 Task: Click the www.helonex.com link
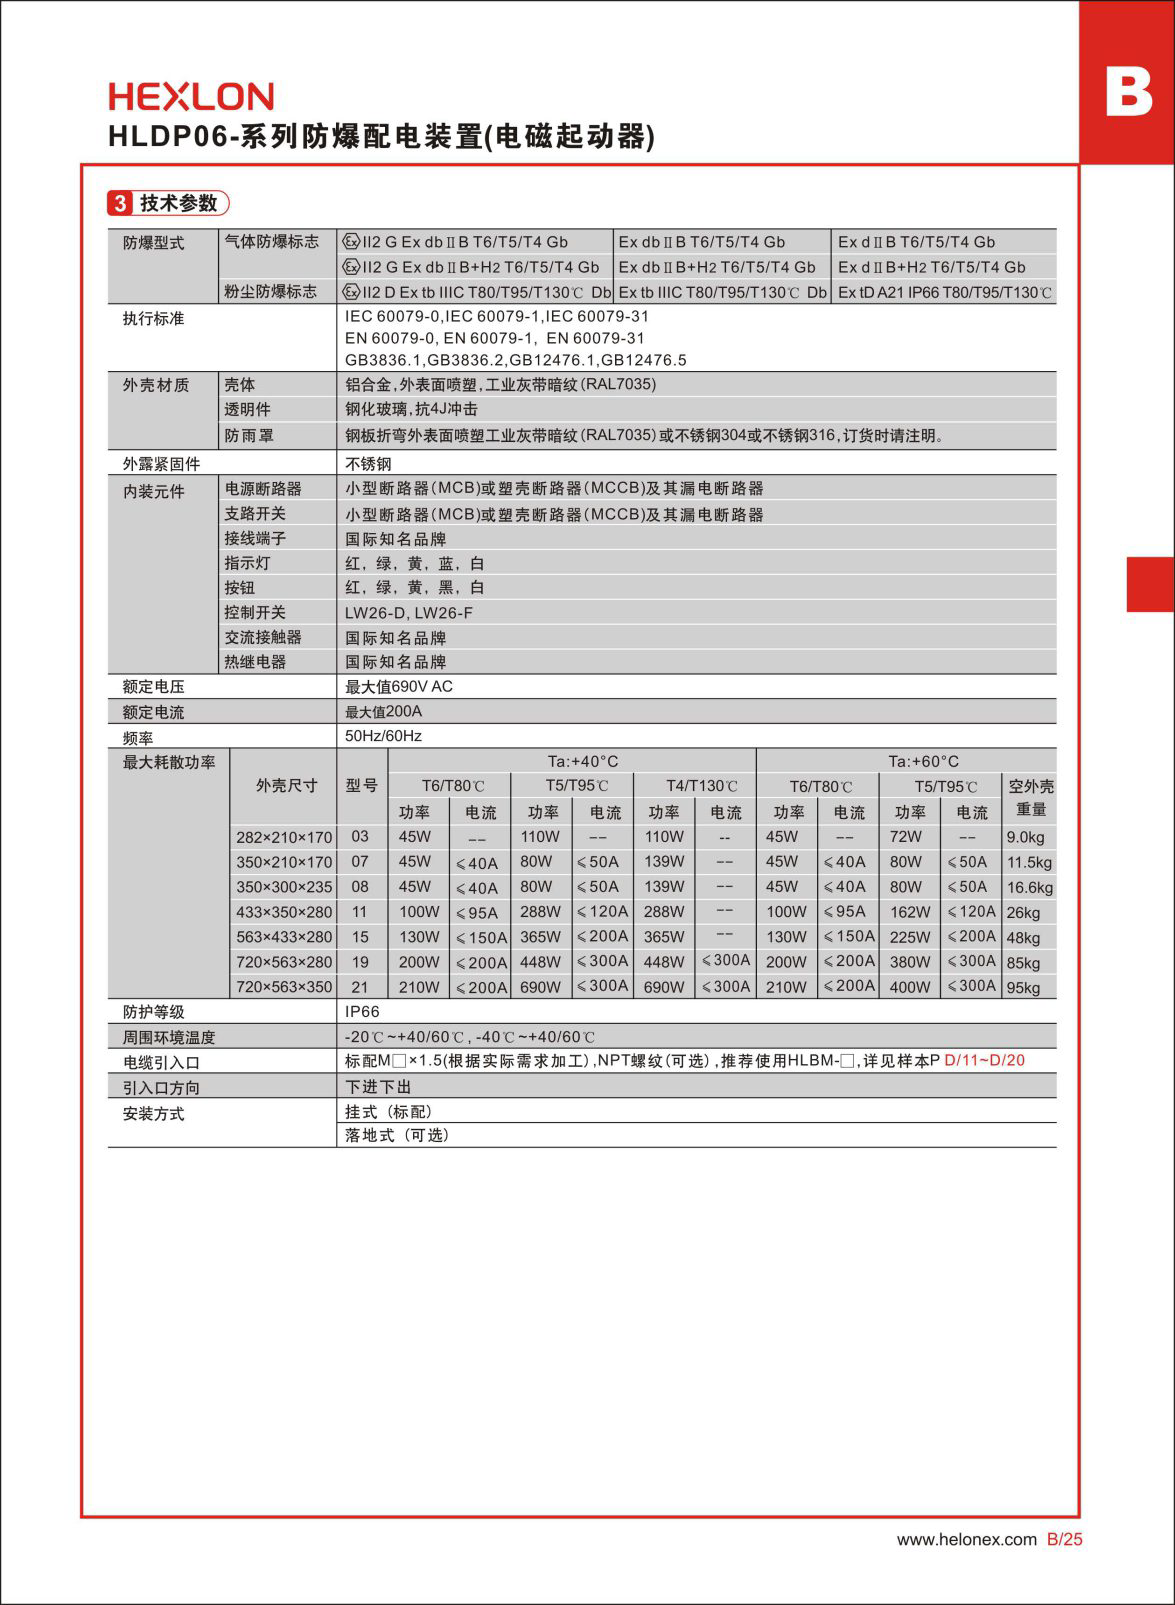pyautogui.click(x=966, y=1539)
